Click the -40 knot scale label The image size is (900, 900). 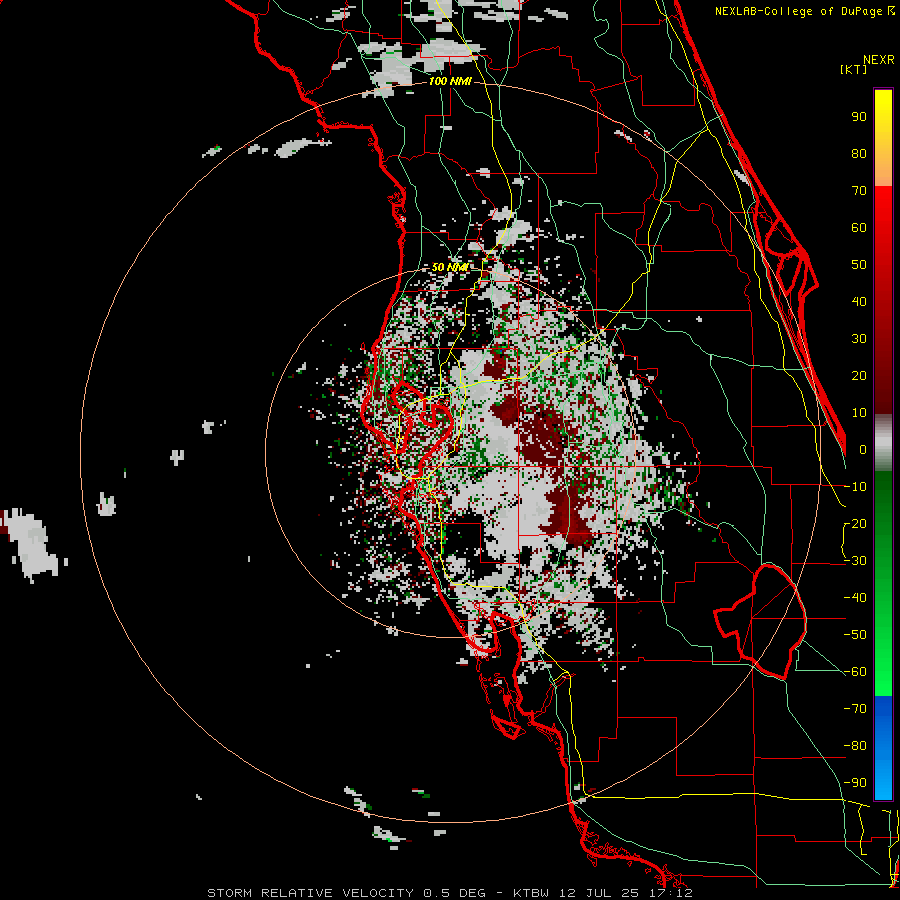[855, 598]
